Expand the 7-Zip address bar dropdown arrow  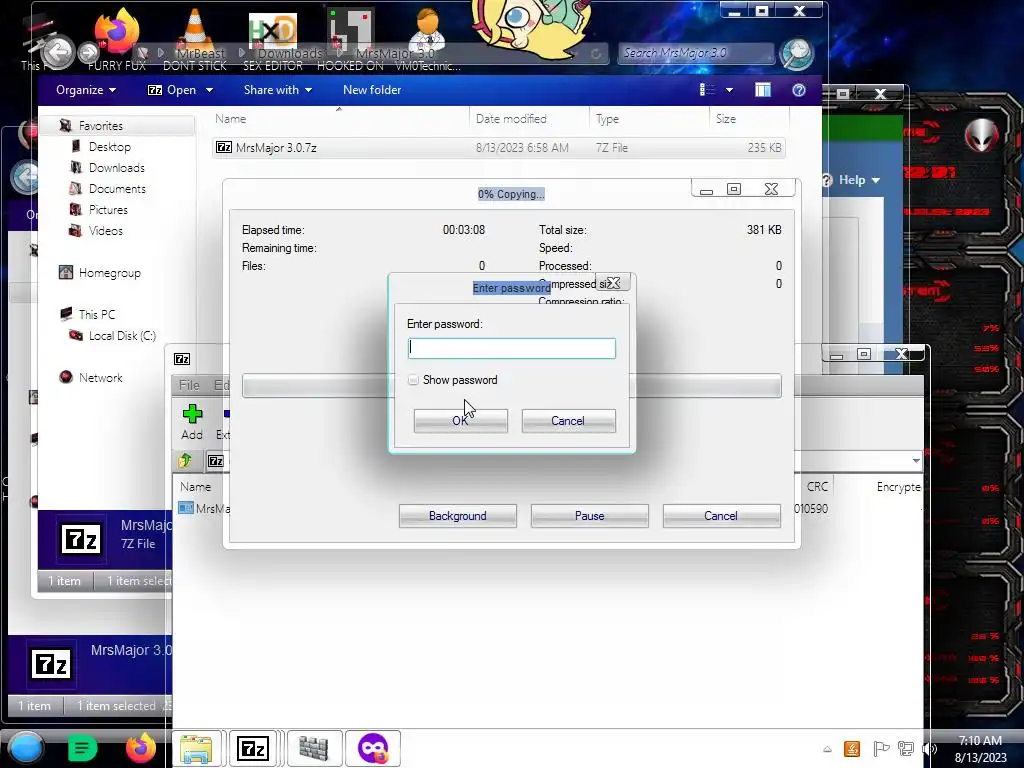click(916, 461)
